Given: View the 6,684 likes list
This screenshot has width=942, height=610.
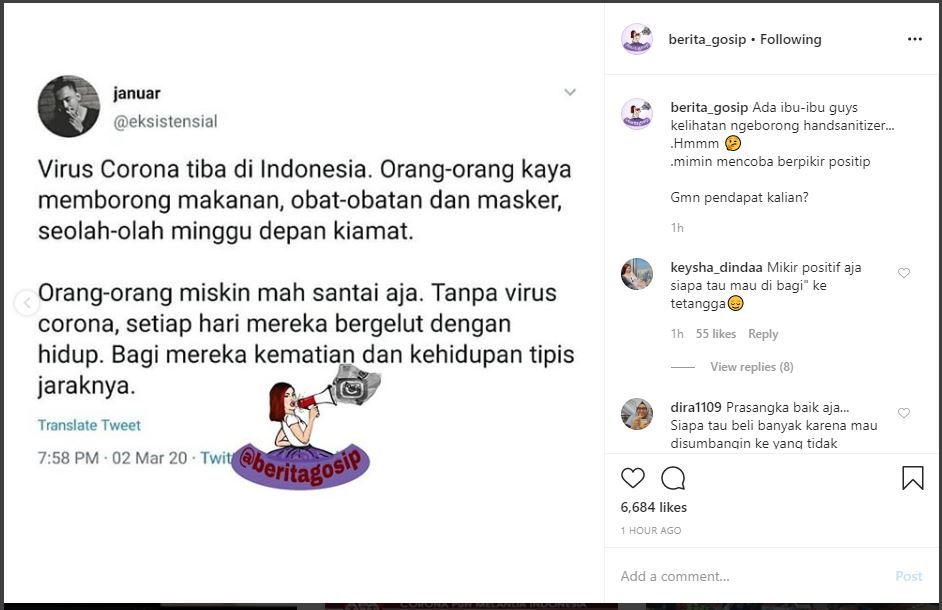Looking at the screenshot, I should coord(654,507).
